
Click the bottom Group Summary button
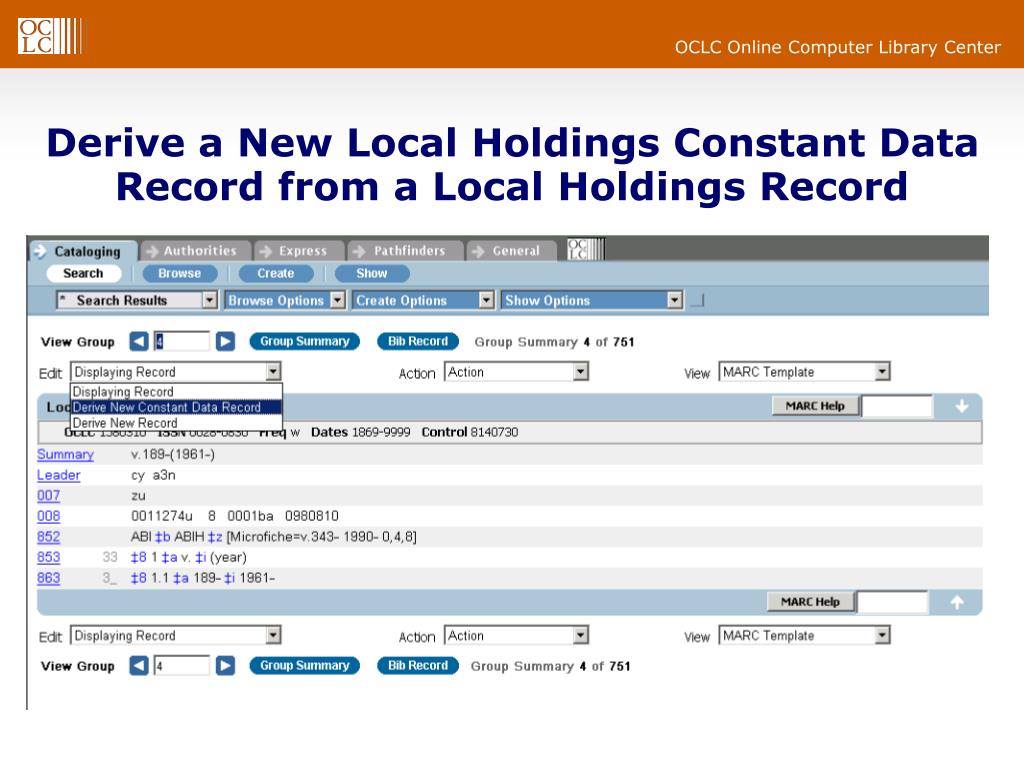[304, 665]
